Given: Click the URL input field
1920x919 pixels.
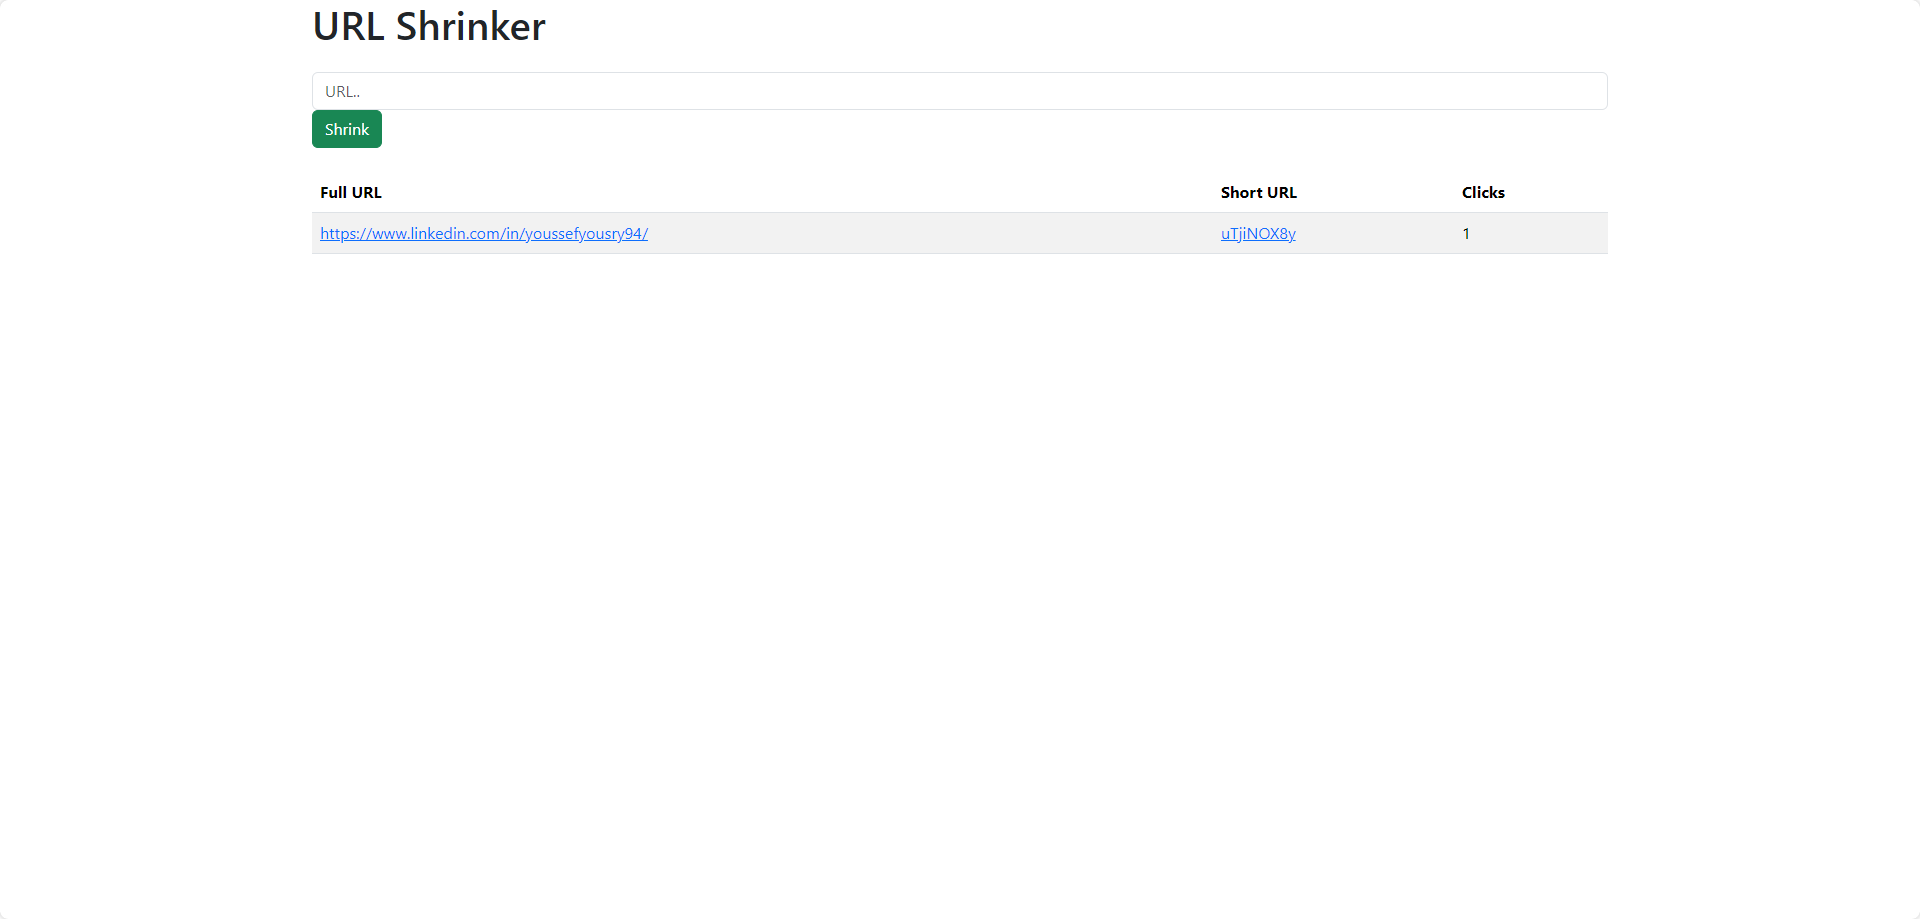Looking at the screenshot, I should [959, 91].
